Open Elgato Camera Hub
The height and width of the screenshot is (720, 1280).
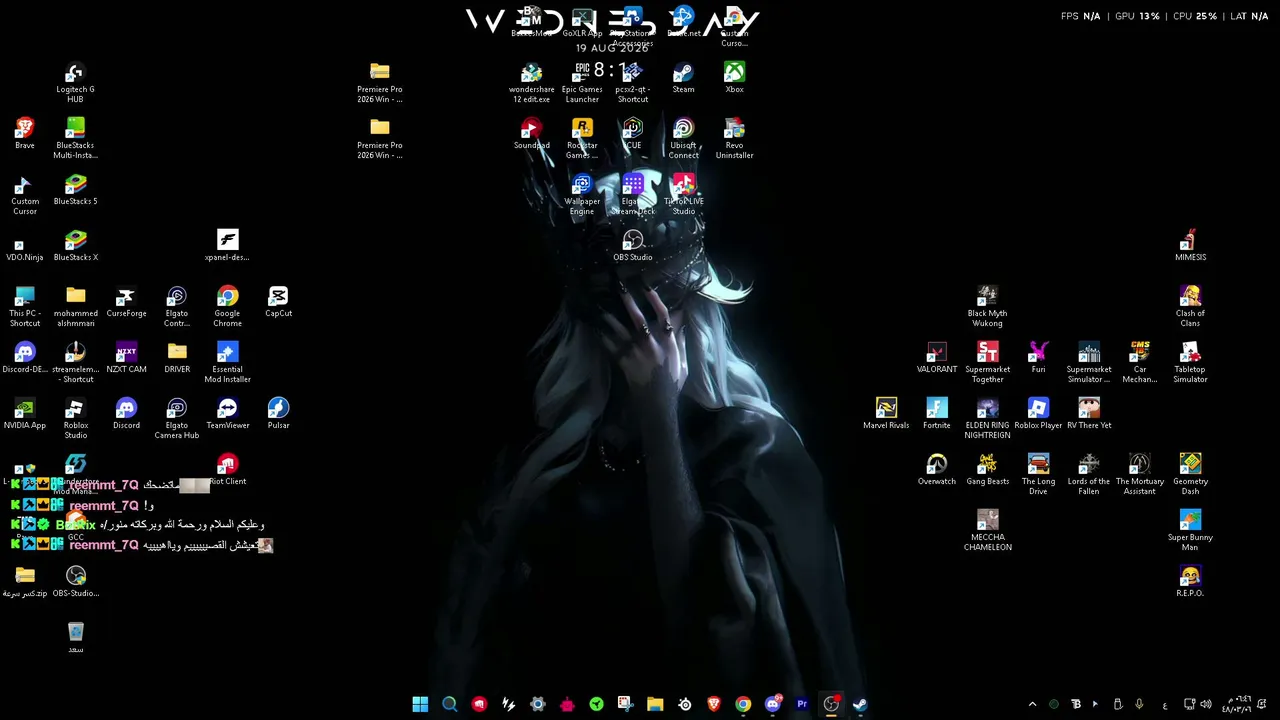(x=177, y=419)
